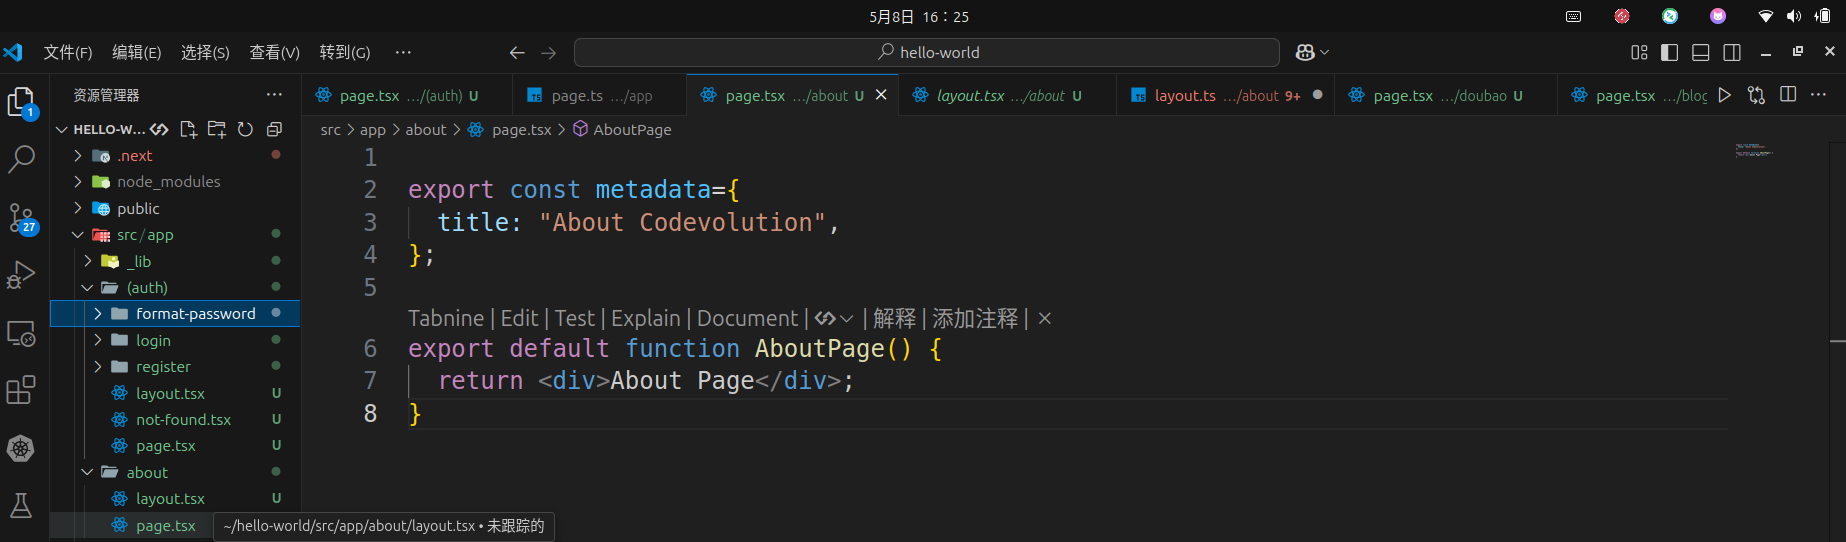1846x542 pixels.
Task: Open Run and Debug view
Action: click(21, 275)
